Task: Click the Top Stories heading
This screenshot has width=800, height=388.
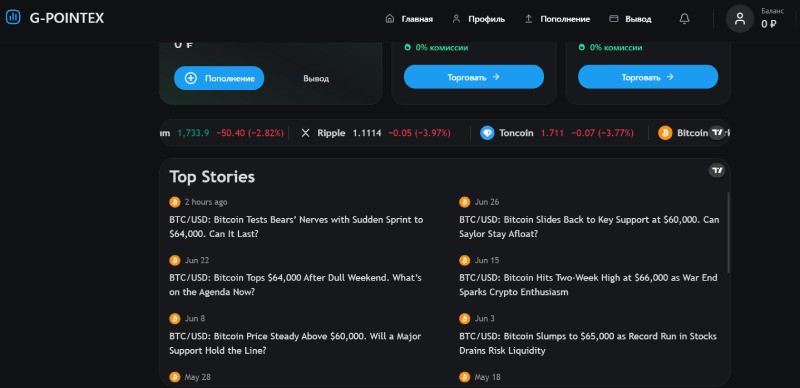Action: click(x=212, y=177)
